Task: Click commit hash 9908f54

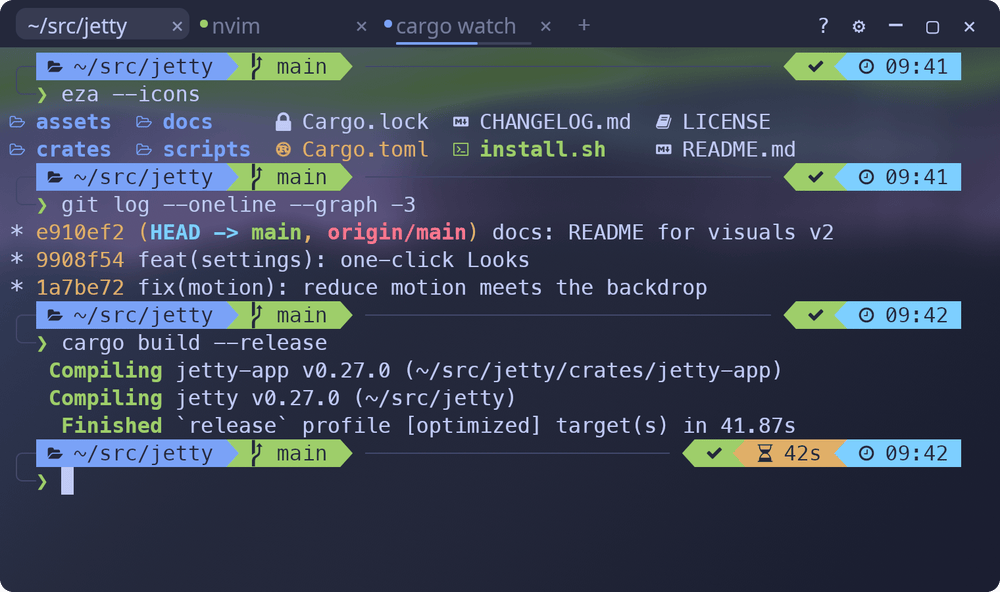Action: (x=80, y=260)
